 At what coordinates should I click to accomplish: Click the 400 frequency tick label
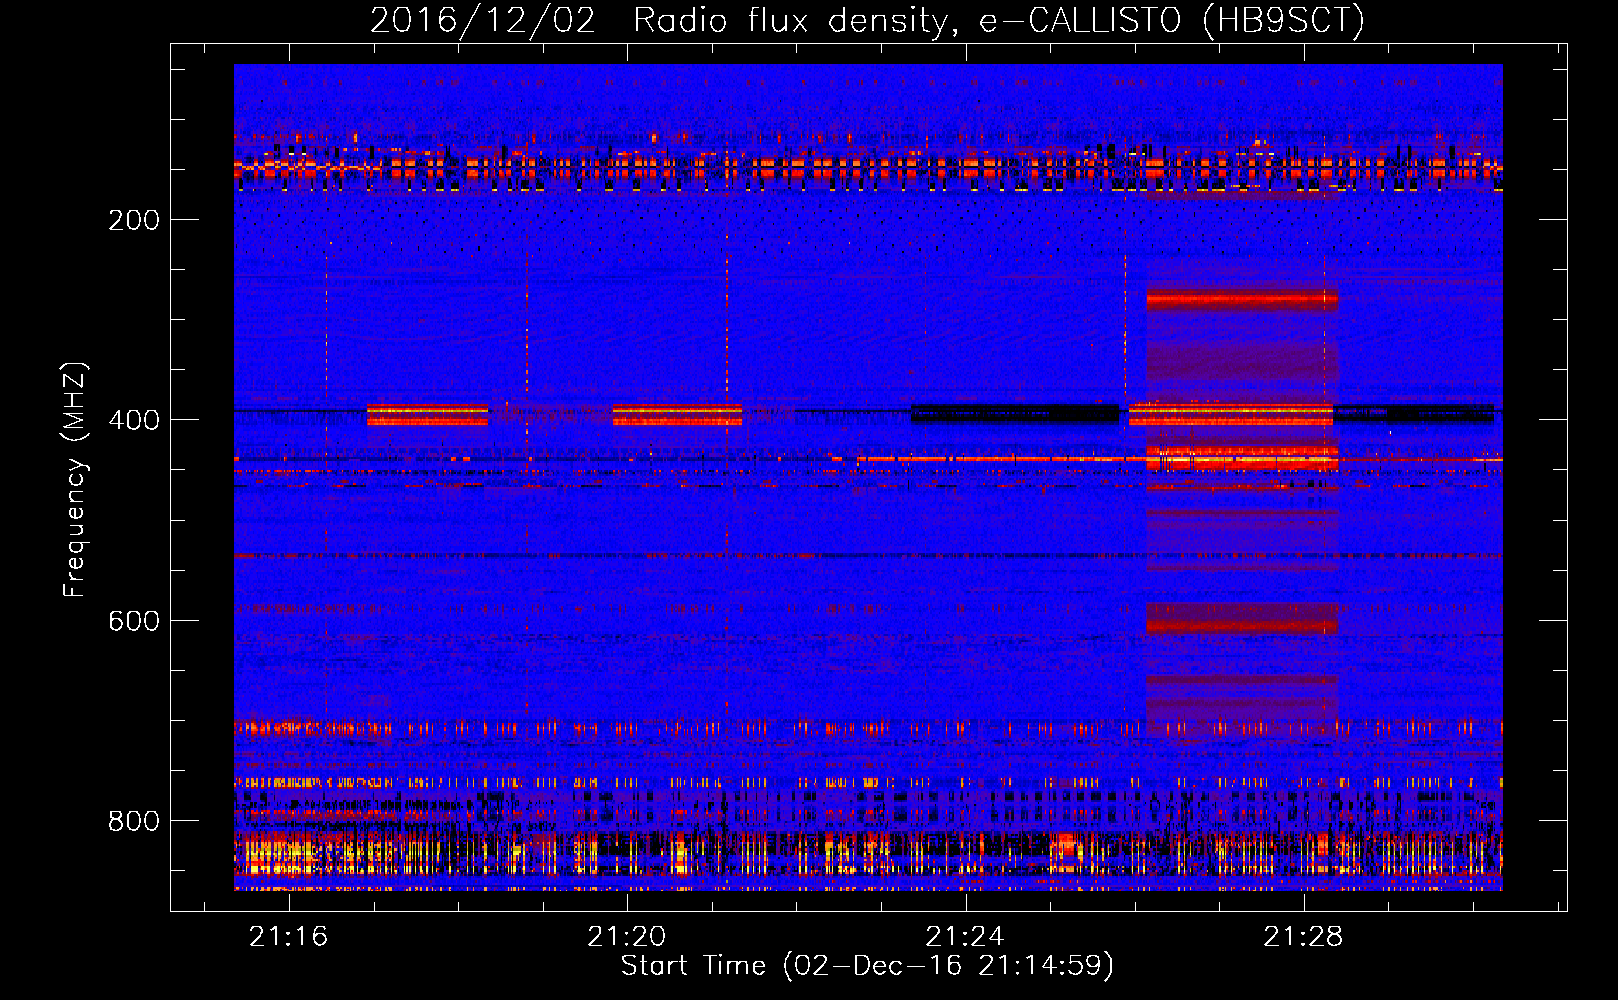click(134, 420)
